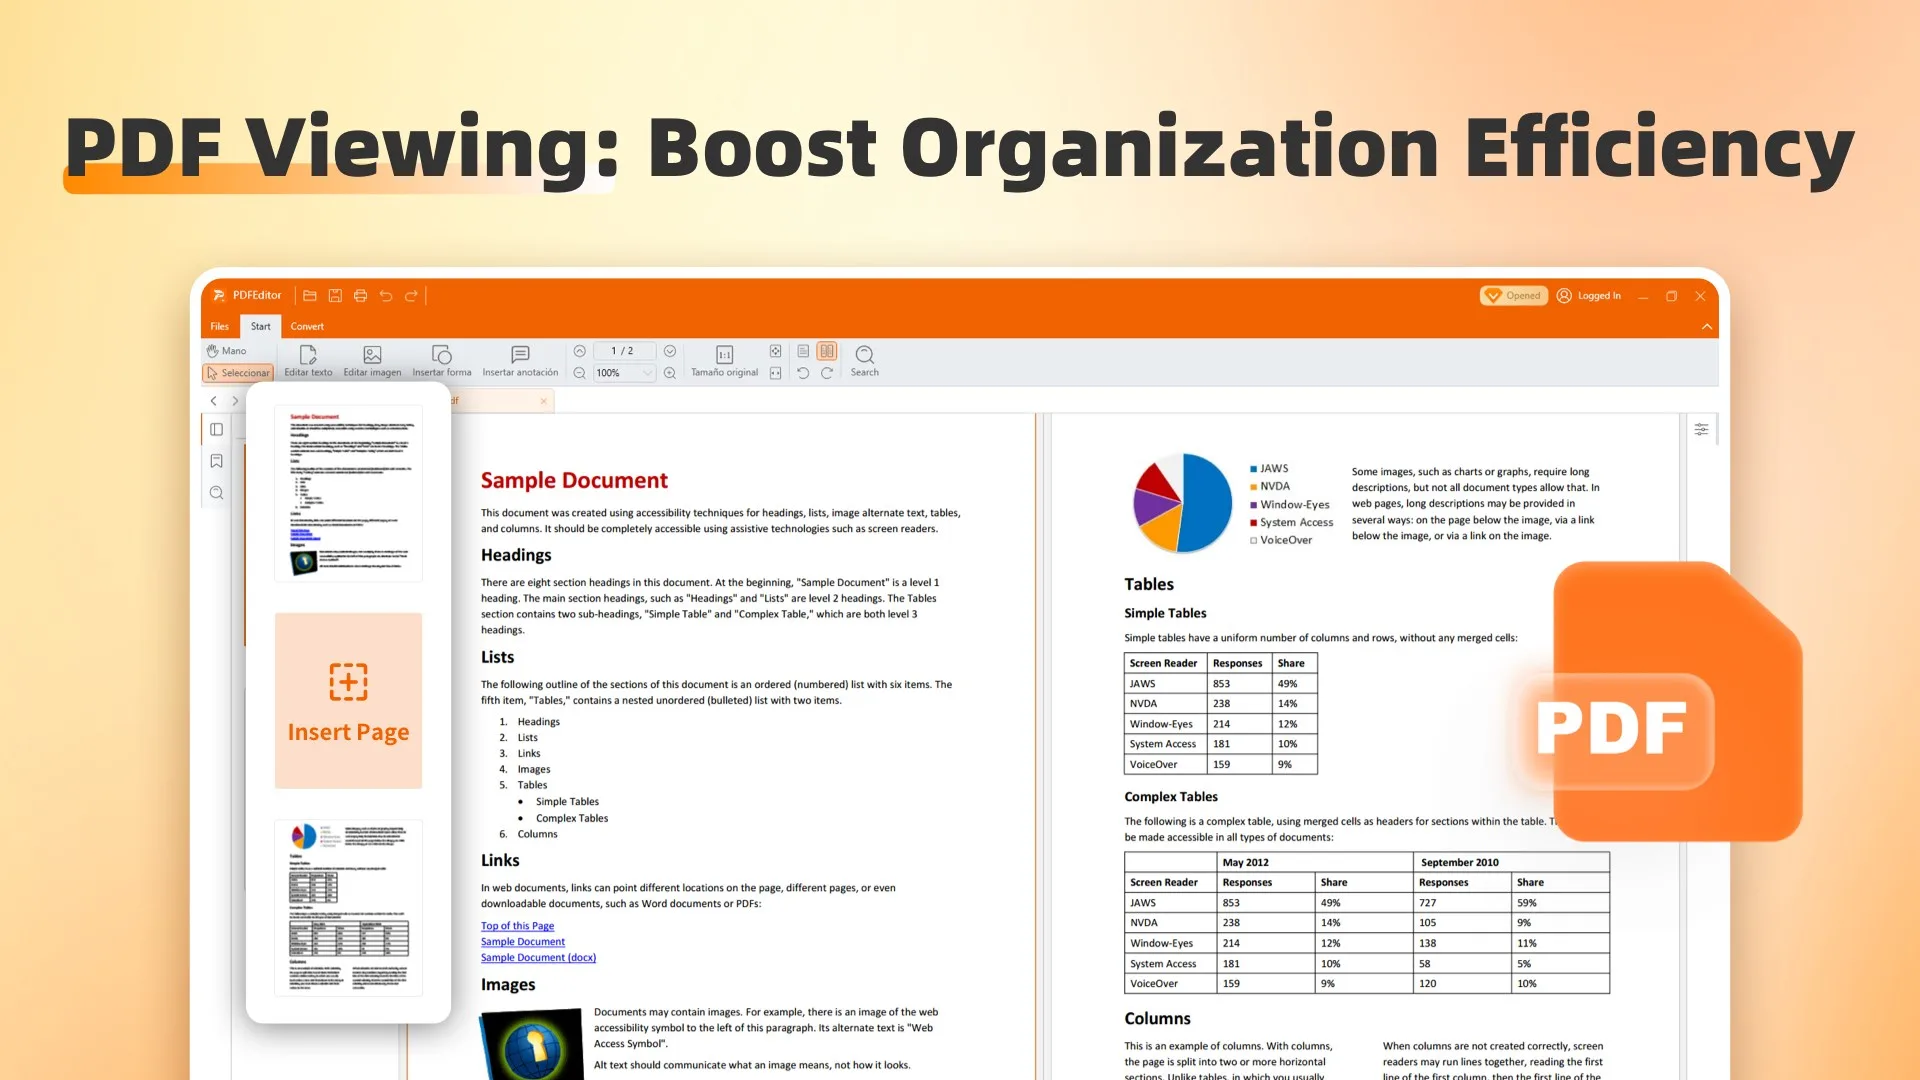Image resolution: width=1920 pixels, height=1080 pixels.
Task: Click the page number field 1 / 2
Action: point(624,351)
